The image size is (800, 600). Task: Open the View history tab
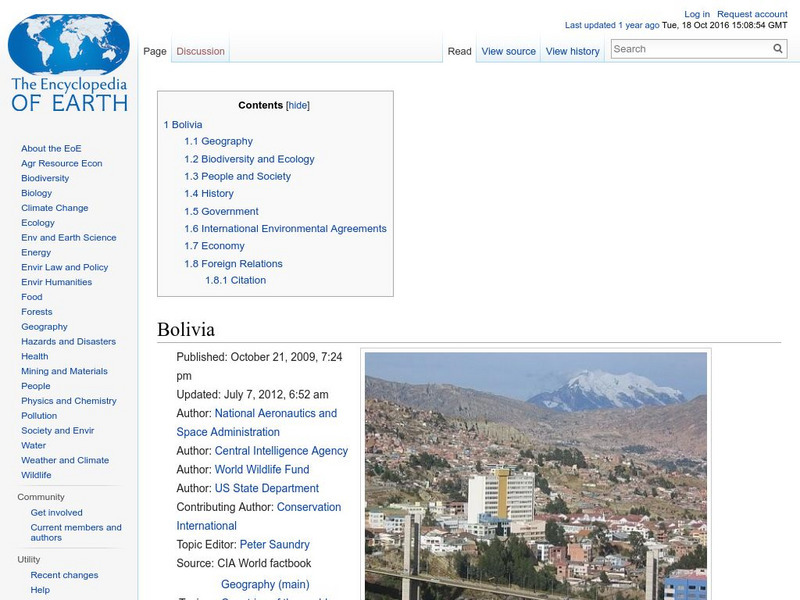(572, 50)
